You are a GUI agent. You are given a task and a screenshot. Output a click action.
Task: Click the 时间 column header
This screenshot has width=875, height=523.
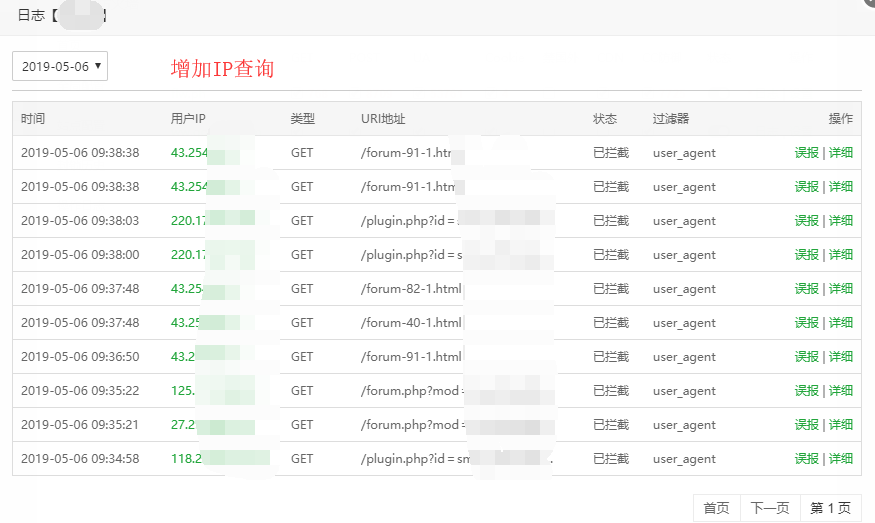(x=33, y=119)
